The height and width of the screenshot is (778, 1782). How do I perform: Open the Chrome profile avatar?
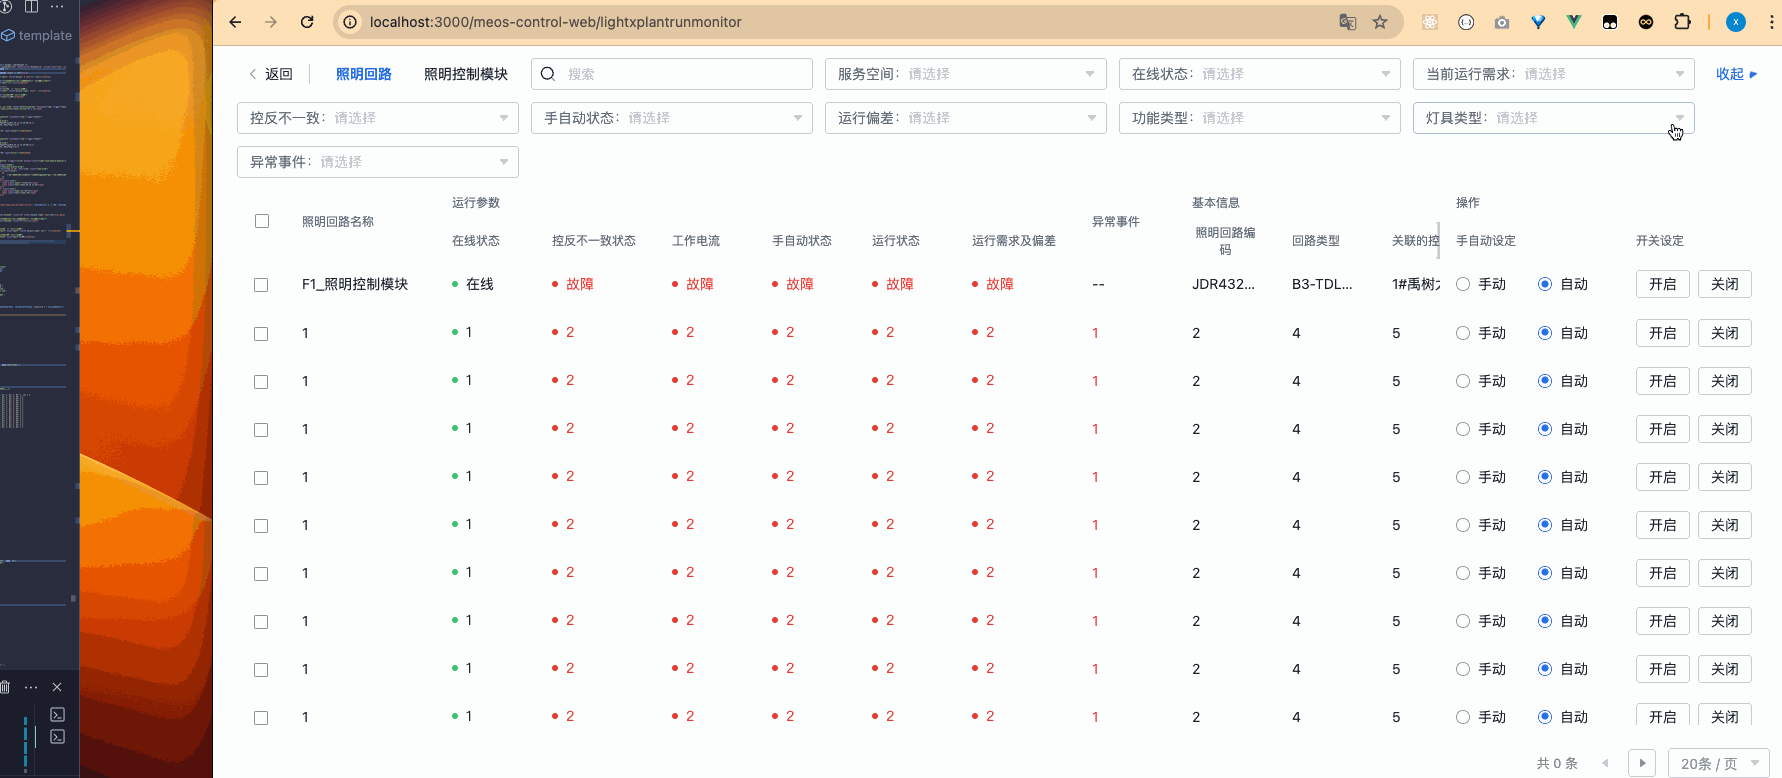click(1736, 22)
